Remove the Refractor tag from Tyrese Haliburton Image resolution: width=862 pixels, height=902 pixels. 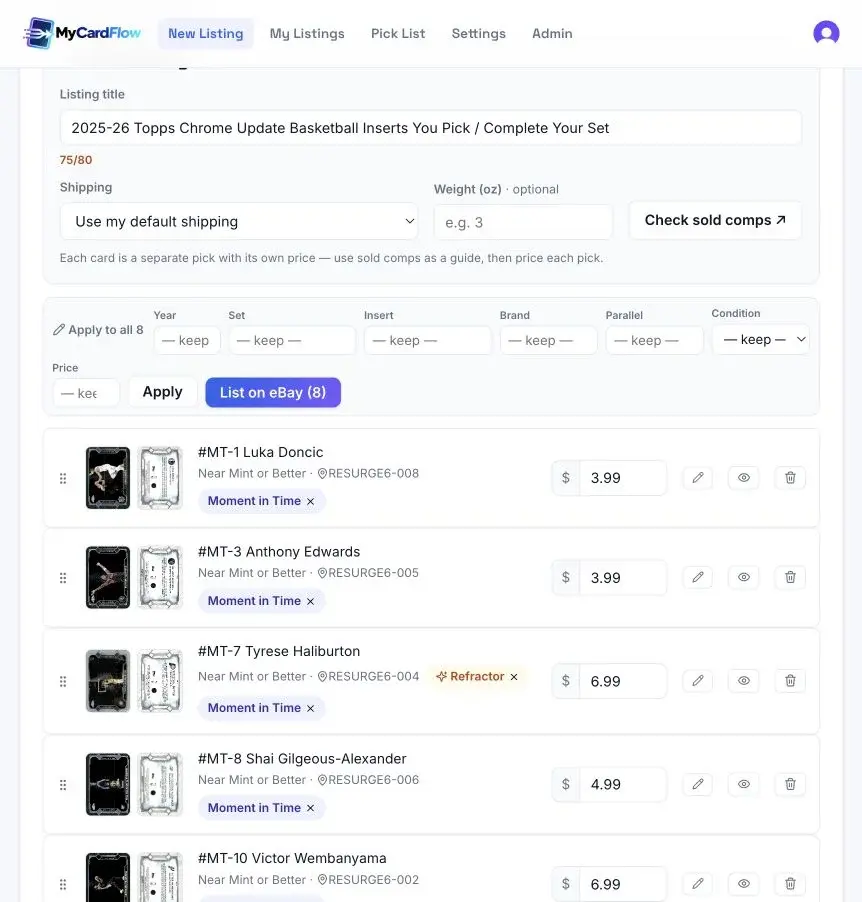[514, 676]
